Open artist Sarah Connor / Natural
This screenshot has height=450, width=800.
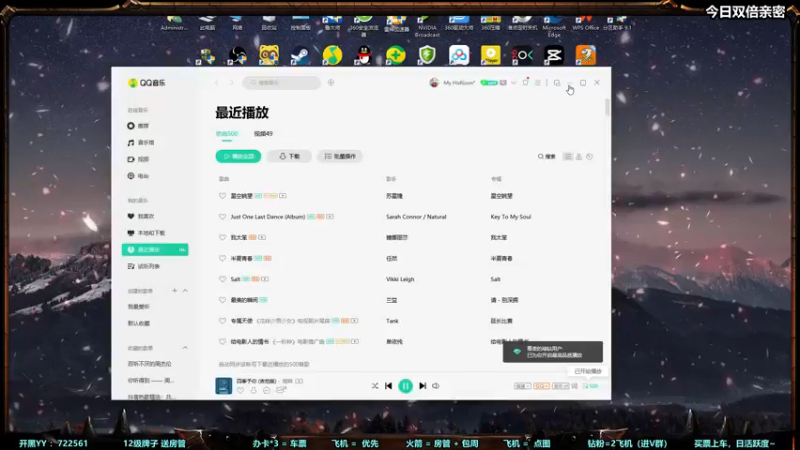[x=416, y=217]
